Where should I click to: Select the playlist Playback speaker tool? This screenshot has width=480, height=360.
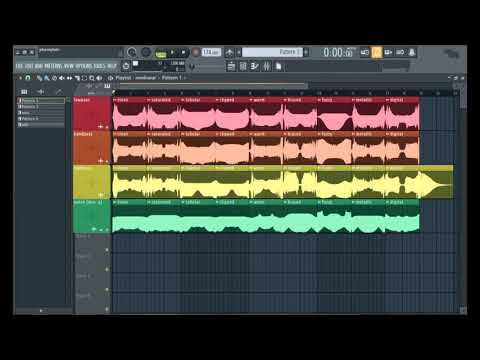pos(99,78)
